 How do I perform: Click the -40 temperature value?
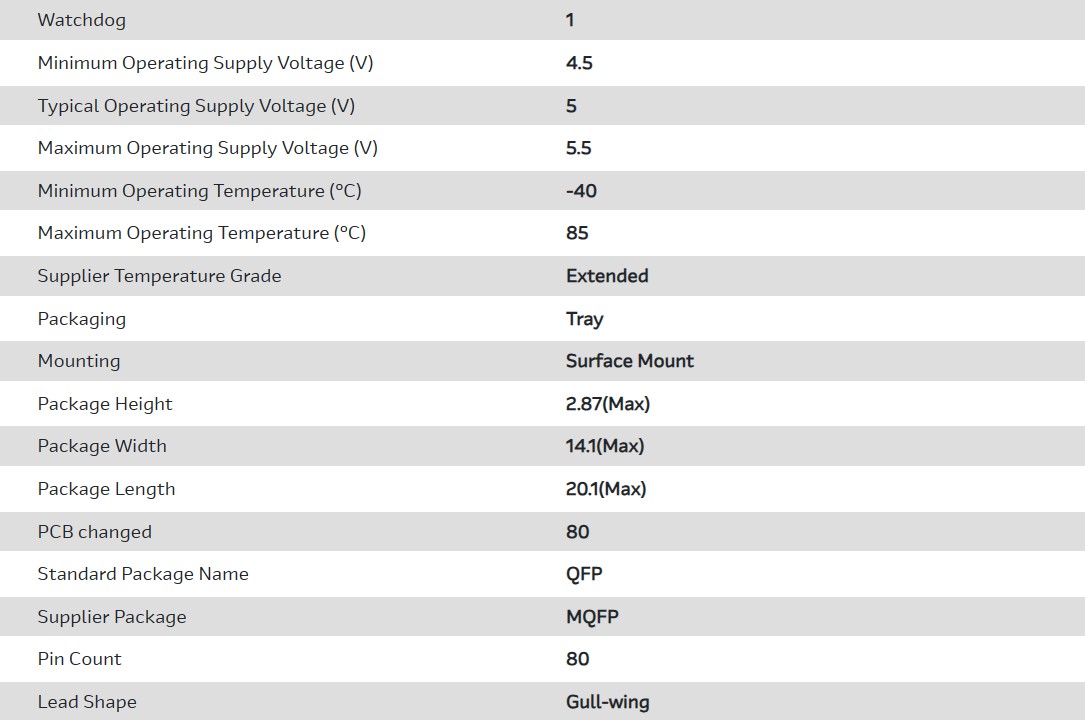click(581, 191)
